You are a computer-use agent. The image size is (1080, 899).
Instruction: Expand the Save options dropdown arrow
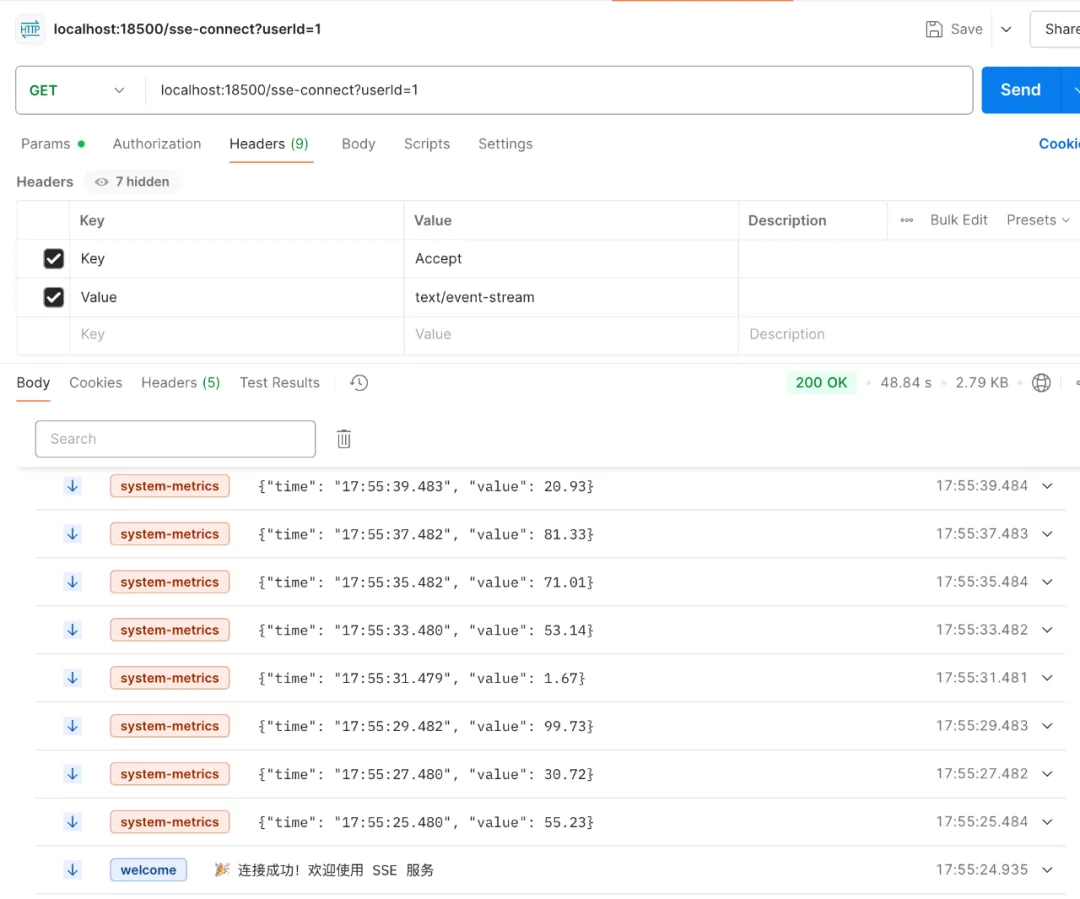click(1006, 29)
